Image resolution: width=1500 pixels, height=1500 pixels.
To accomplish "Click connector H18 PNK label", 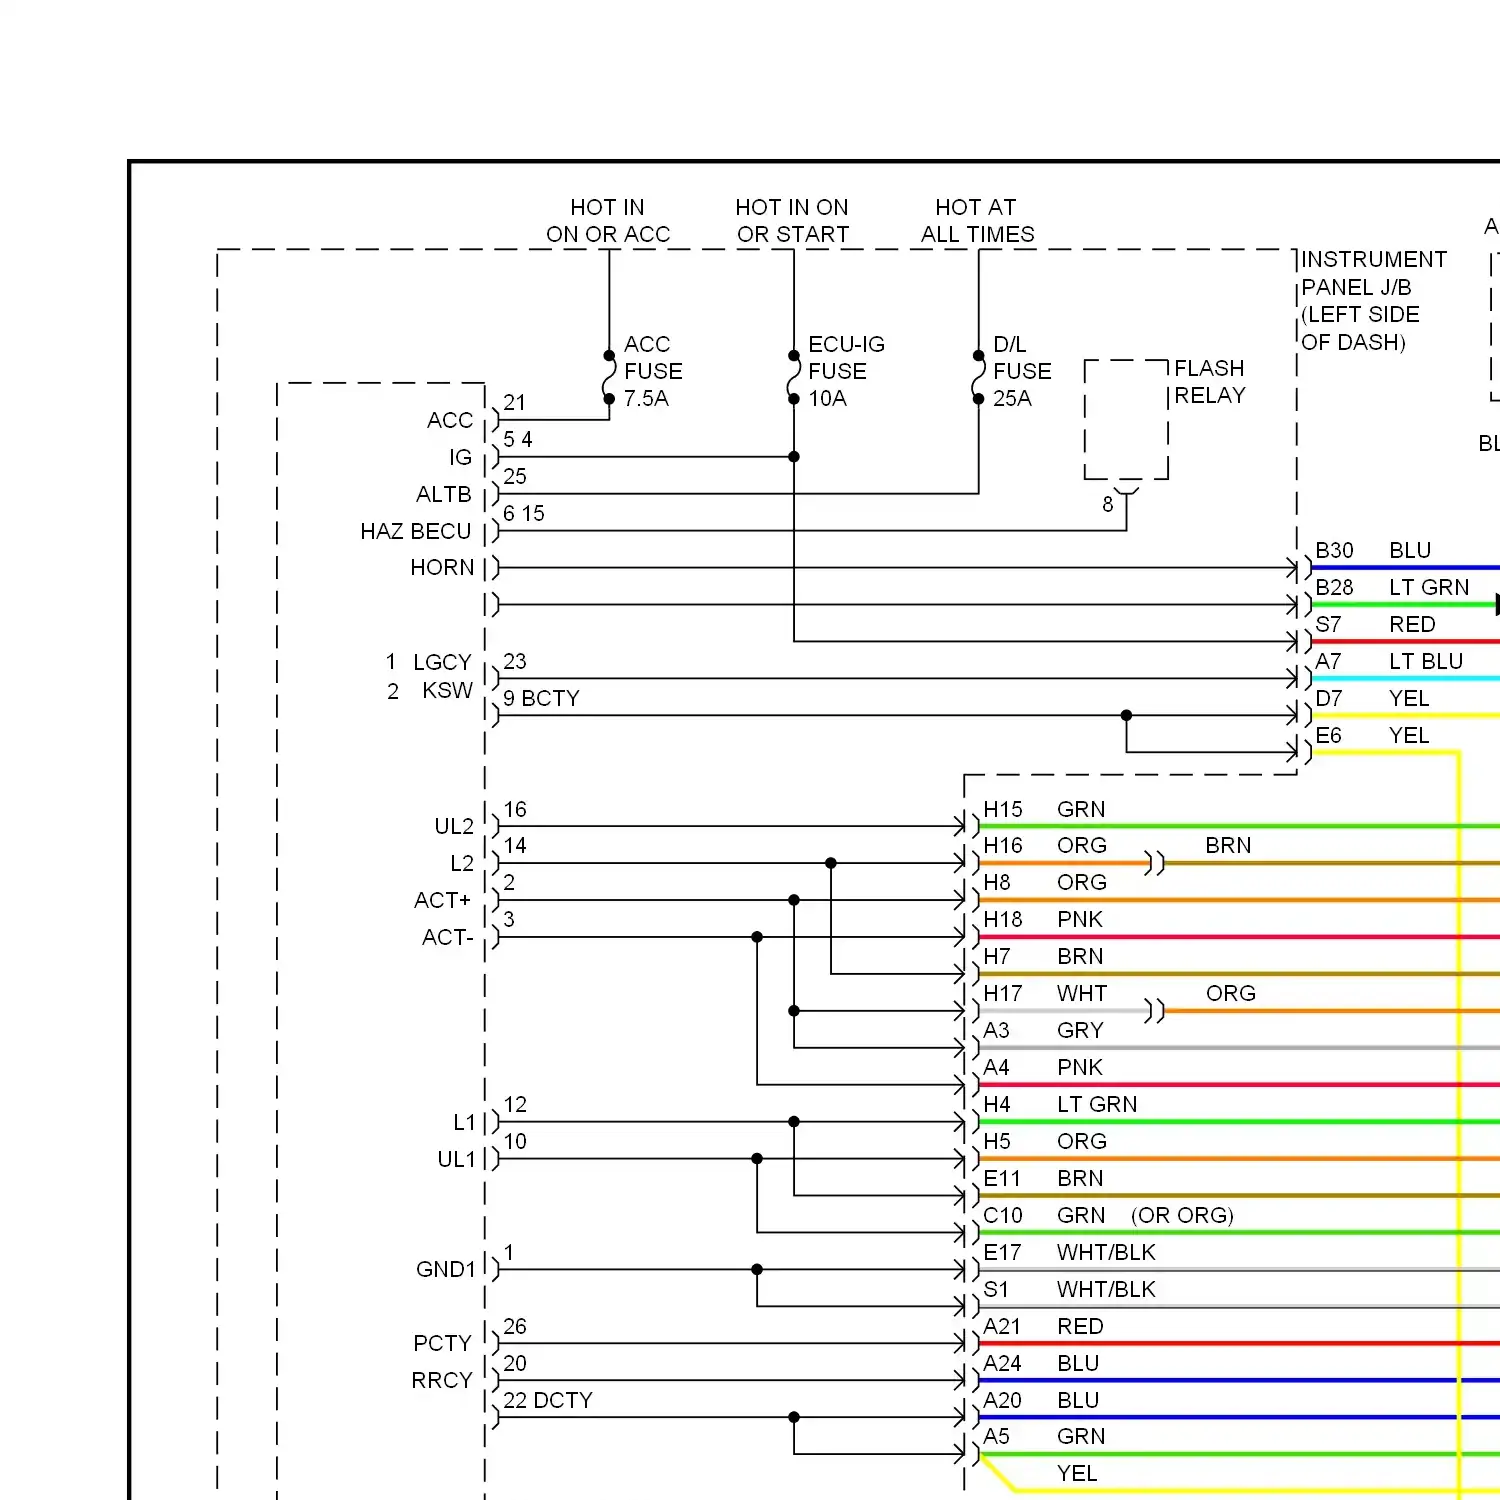I will pos(1043,919).
